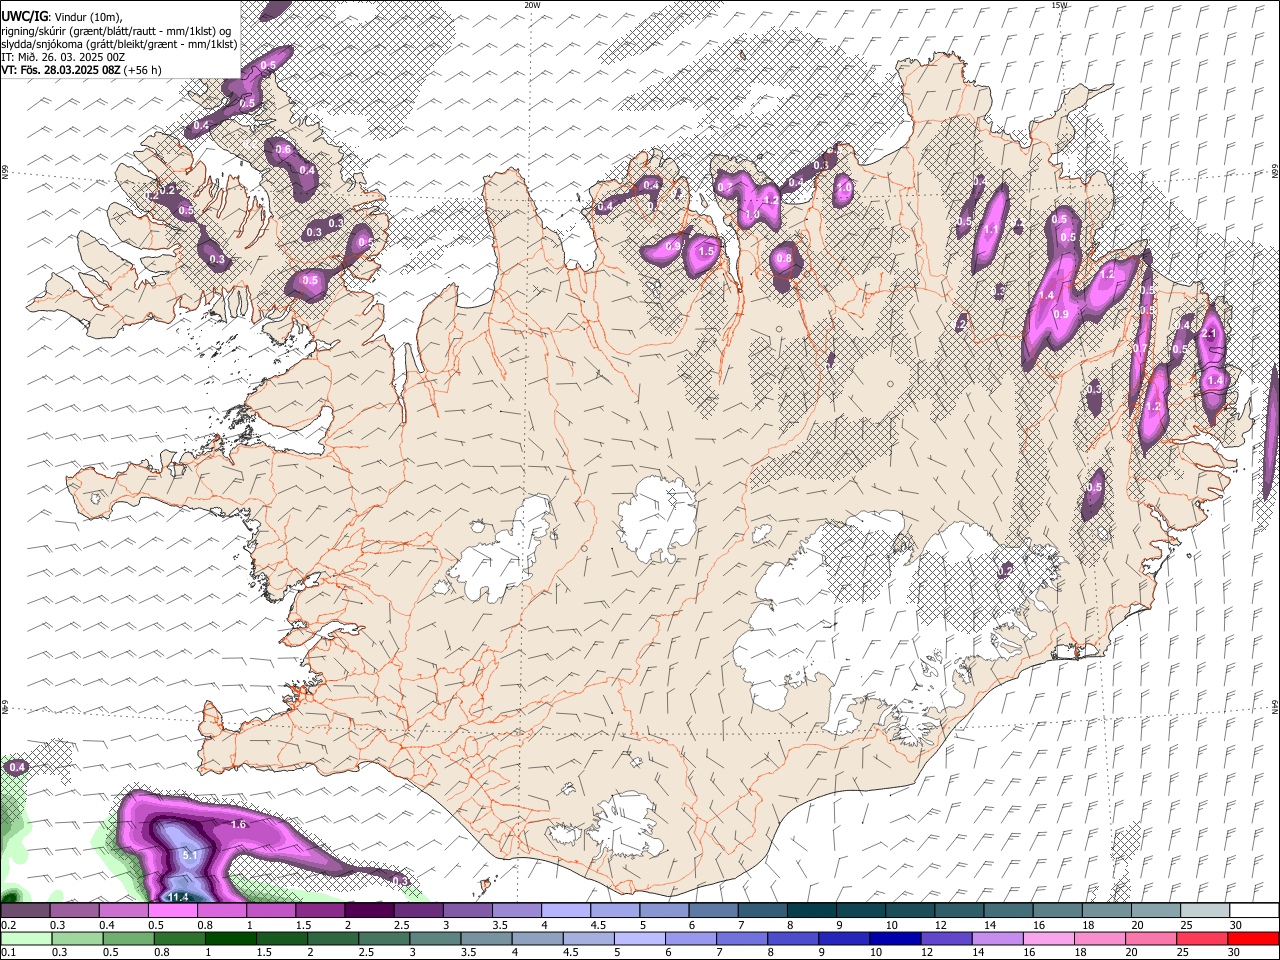Click the 5.1 precipitation value label
Image resolution: width=1280 pixels, height=960 pixels.
191,856
